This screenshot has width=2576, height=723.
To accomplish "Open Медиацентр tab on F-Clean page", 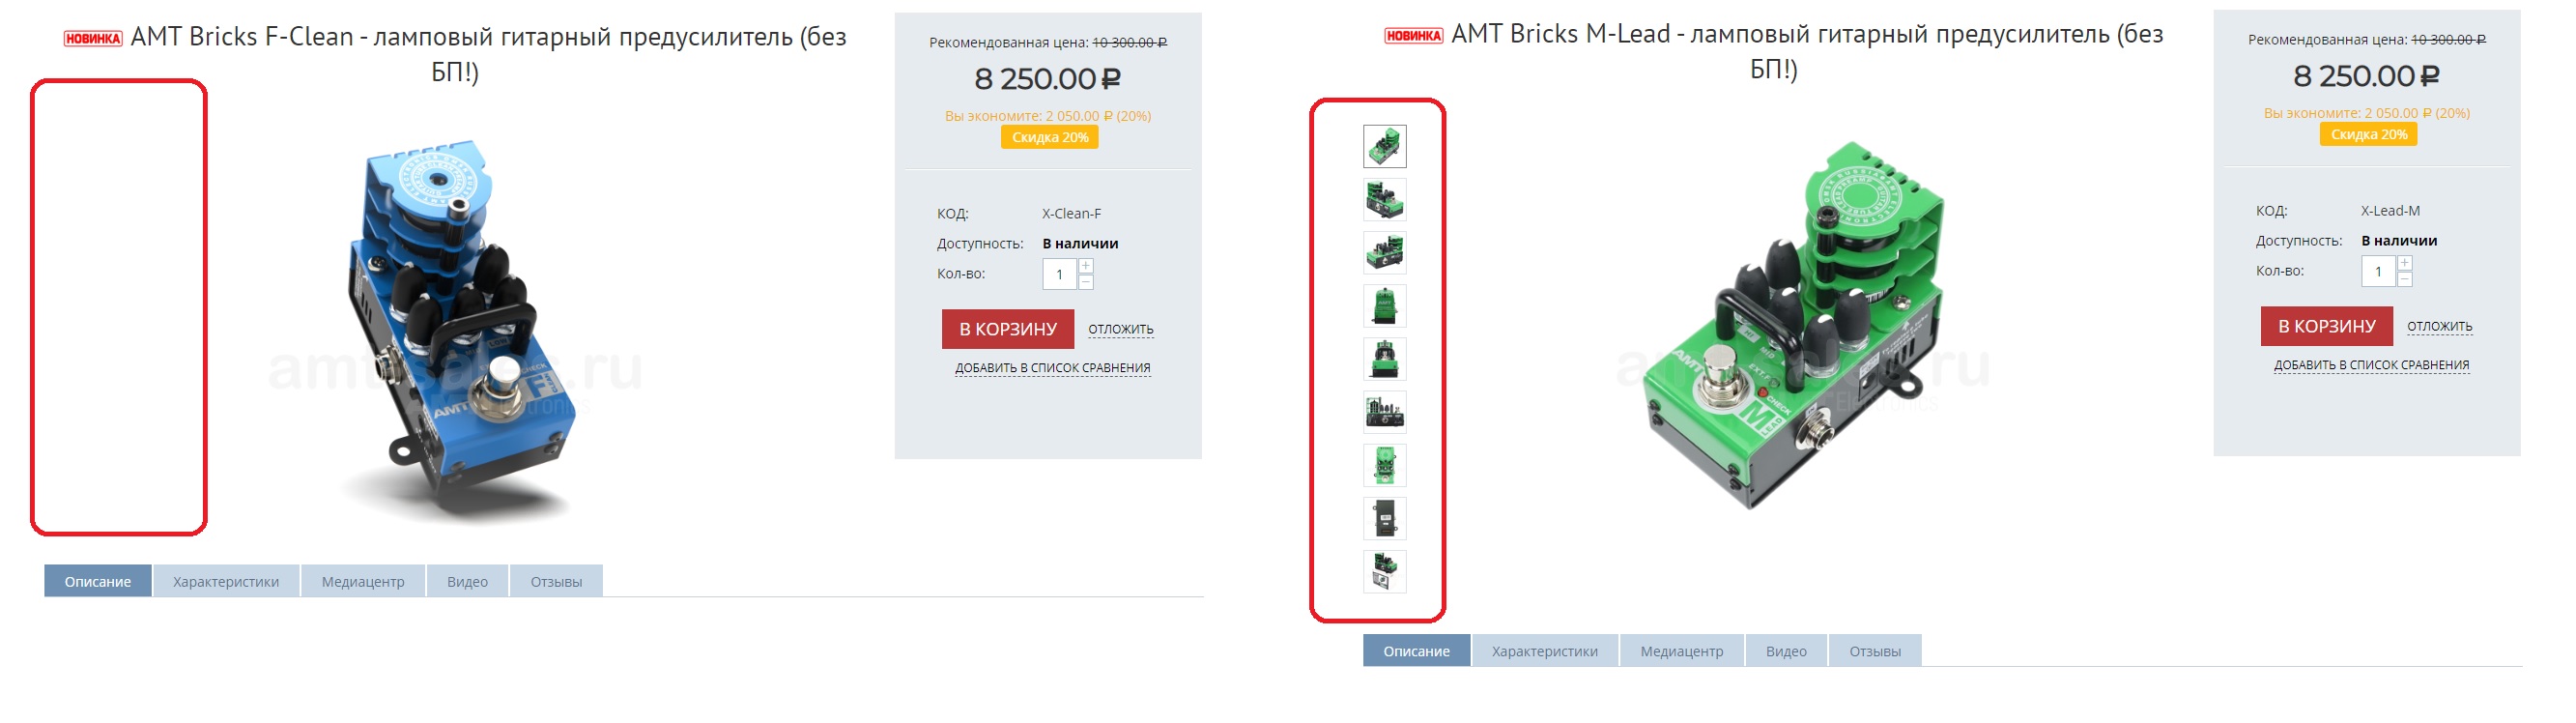I will tap(363, 581).
